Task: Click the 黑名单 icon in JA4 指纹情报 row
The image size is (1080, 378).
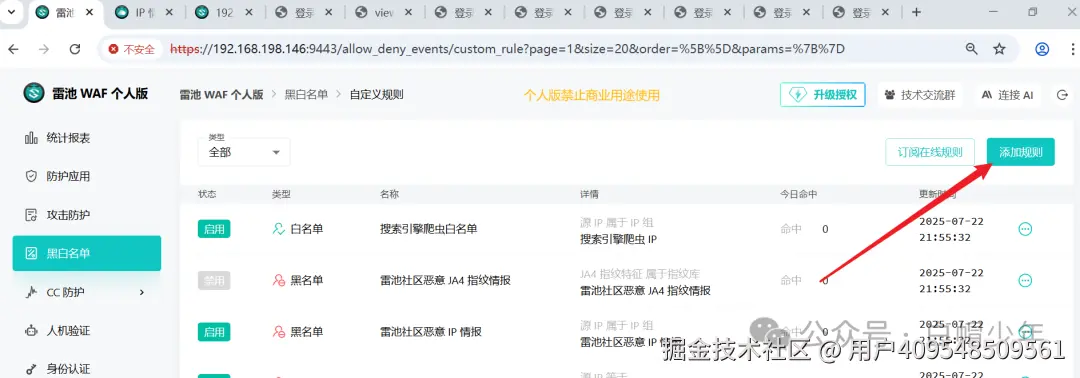Action: coord(278,280)
